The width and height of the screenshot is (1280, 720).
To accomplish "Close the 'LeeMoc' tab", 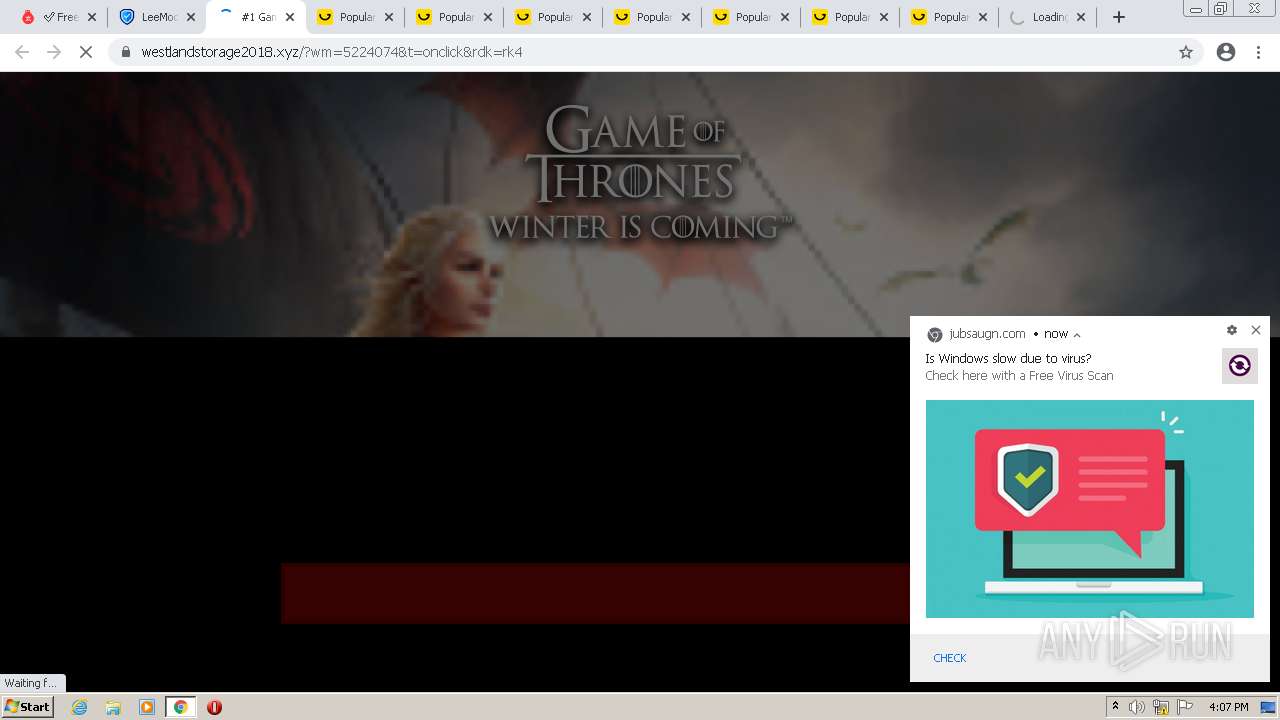I will (x=191, y=17).
